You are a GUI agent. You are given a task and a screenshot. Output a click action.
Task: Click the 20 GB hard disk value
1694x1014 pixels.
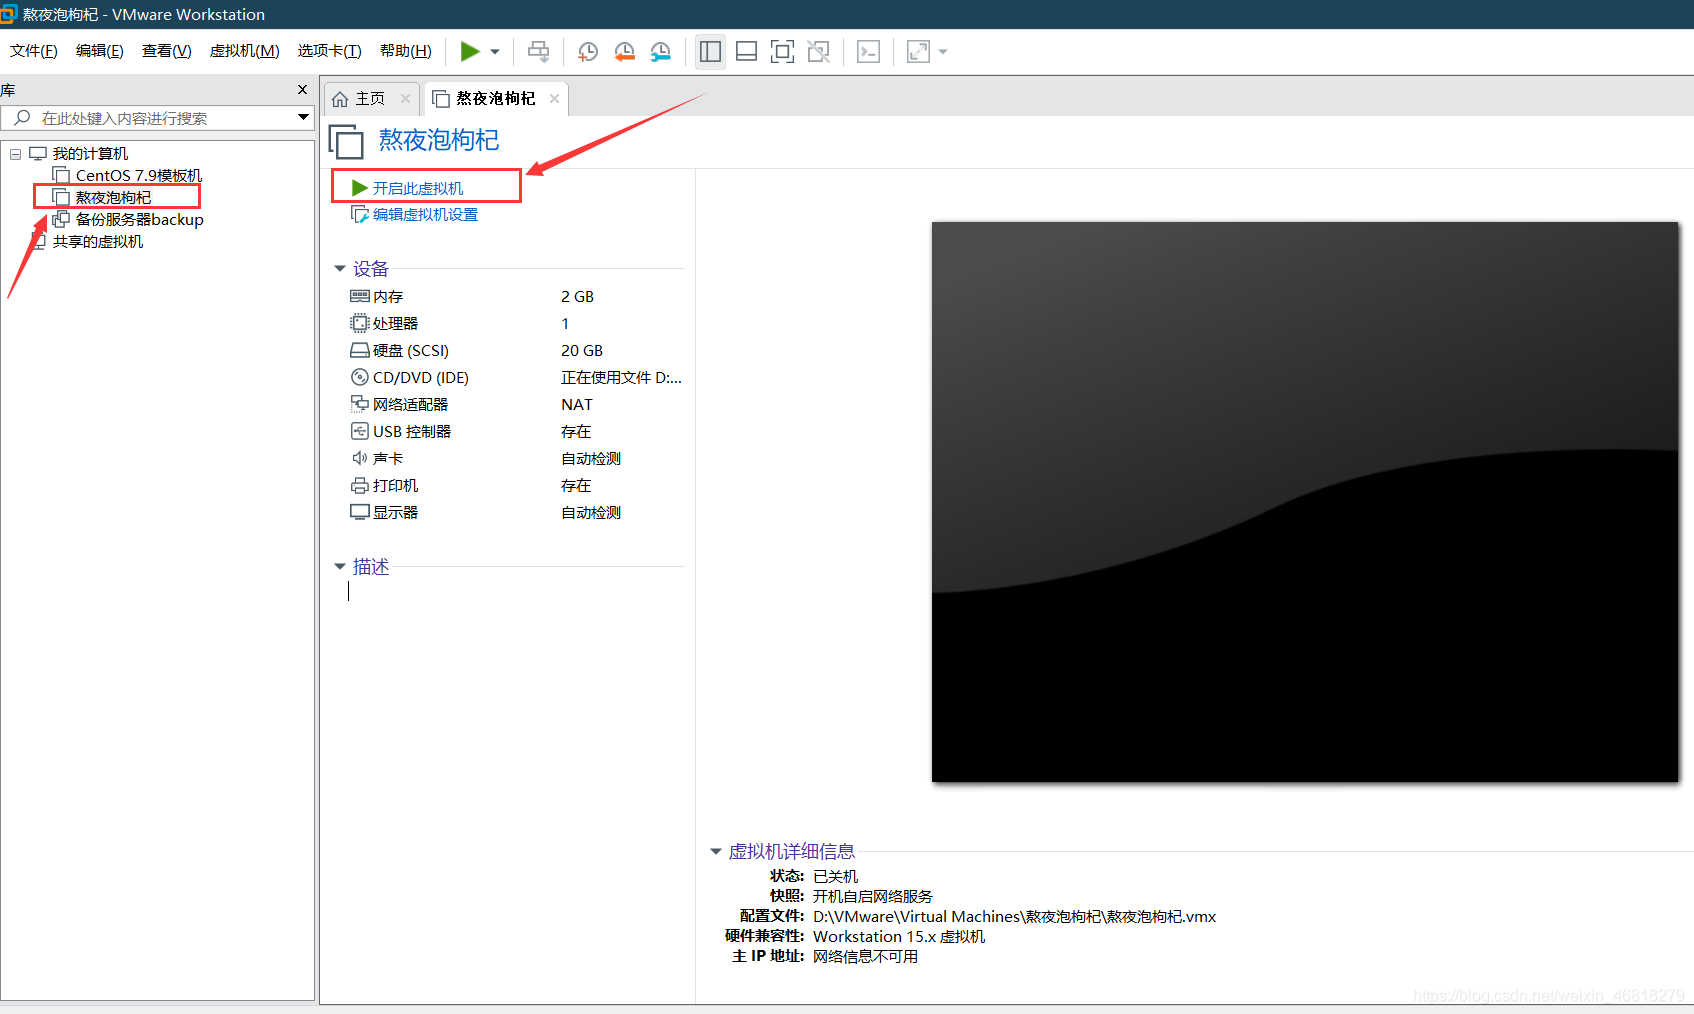[582, 351]
